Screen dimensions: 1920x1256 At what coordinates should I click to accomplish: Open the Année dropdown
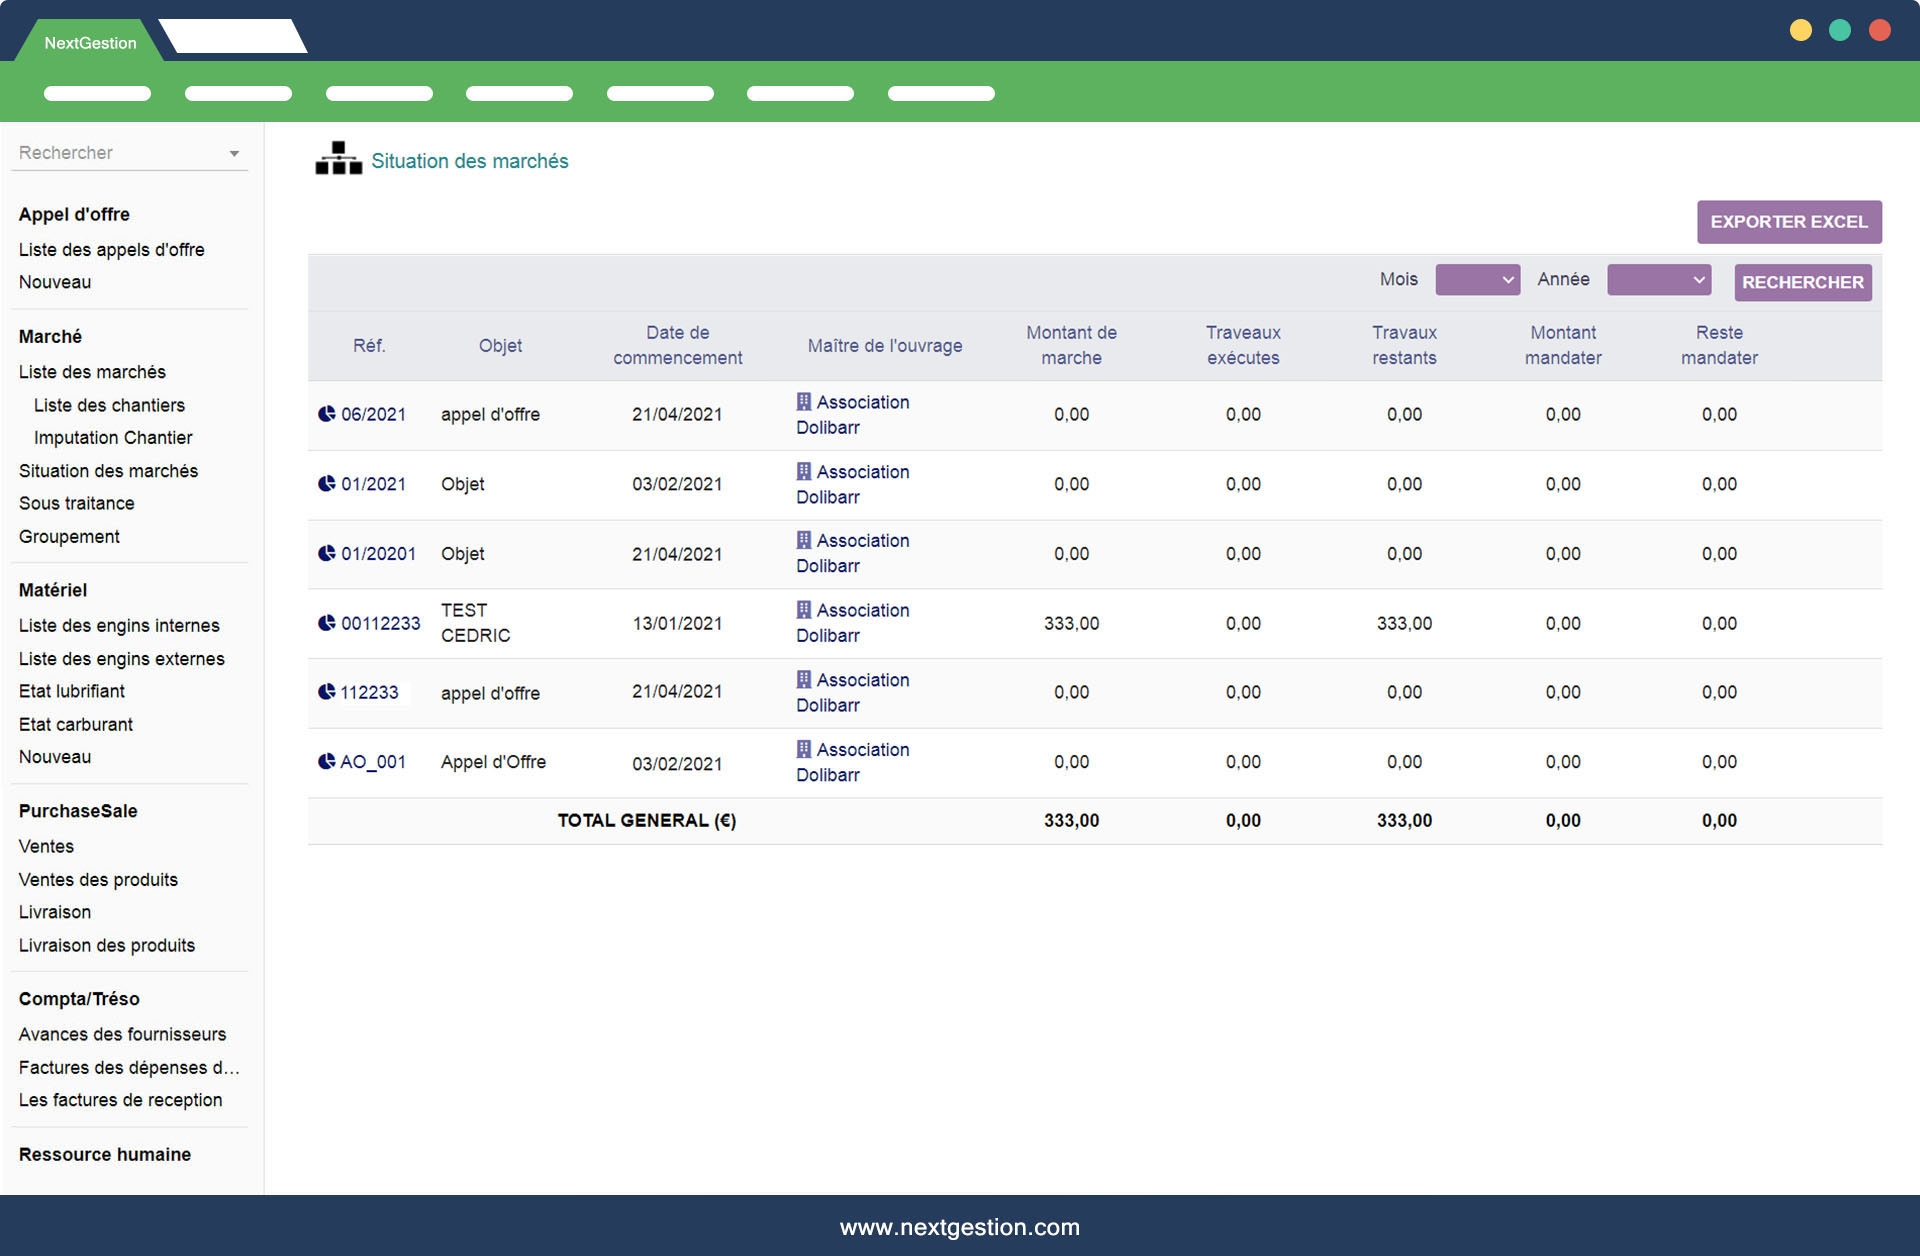(x=1658, y=280)
